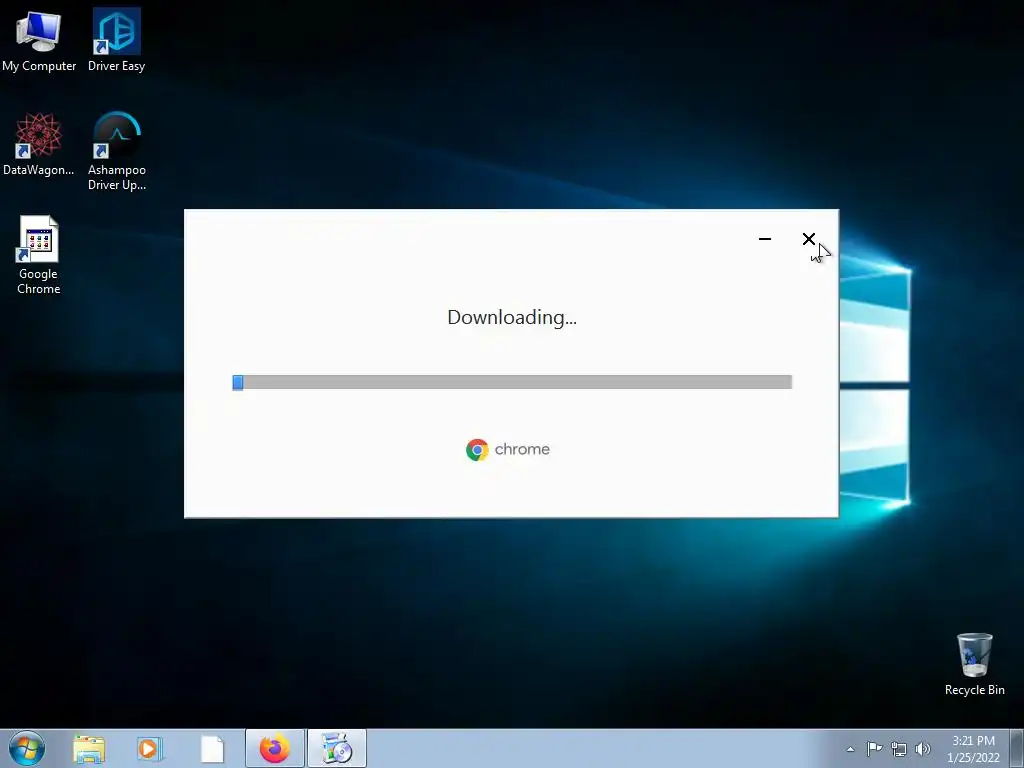Image resolution: width=1024 pixels, height=768 pixels.
Task: Open the network status tray icon
Action: pos(899,749)
